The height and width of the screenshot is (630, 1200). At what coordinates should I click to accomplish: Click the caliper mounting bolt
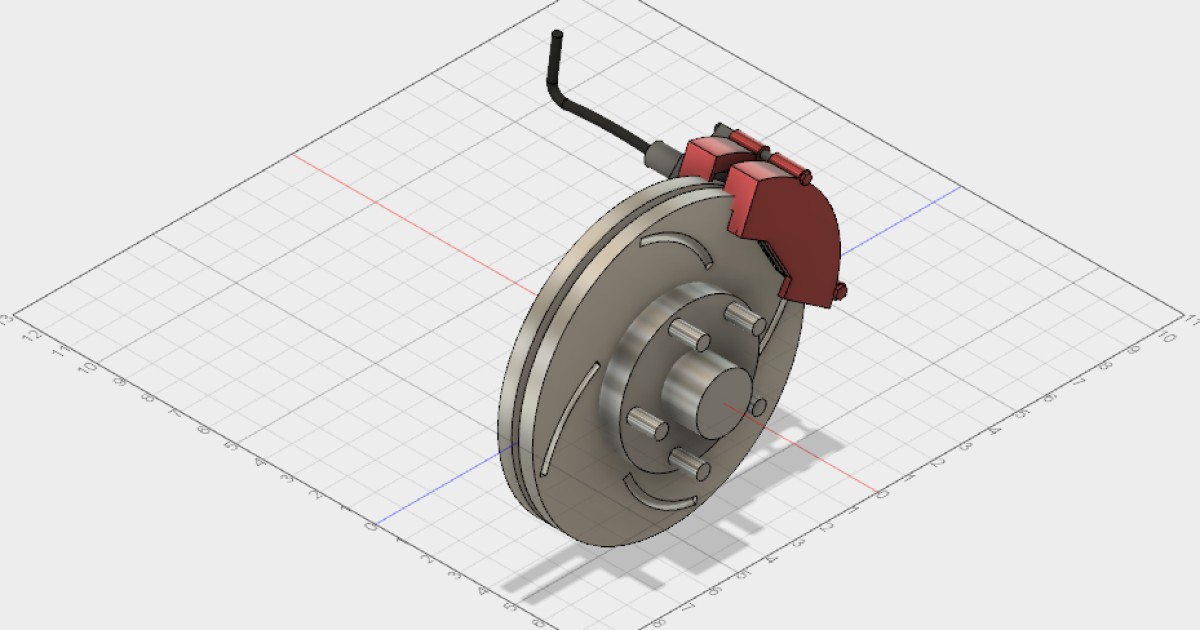click(805, 177)
